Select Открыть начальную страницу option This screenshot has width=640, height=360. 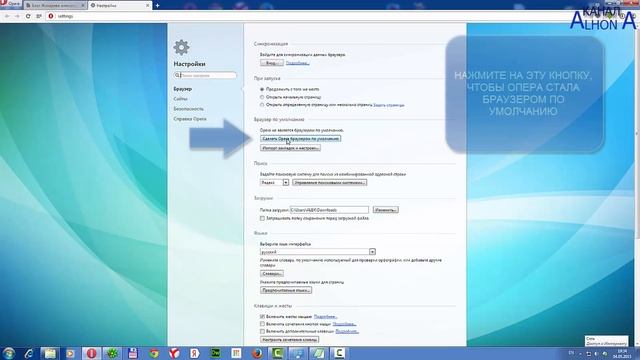[262, 97]
